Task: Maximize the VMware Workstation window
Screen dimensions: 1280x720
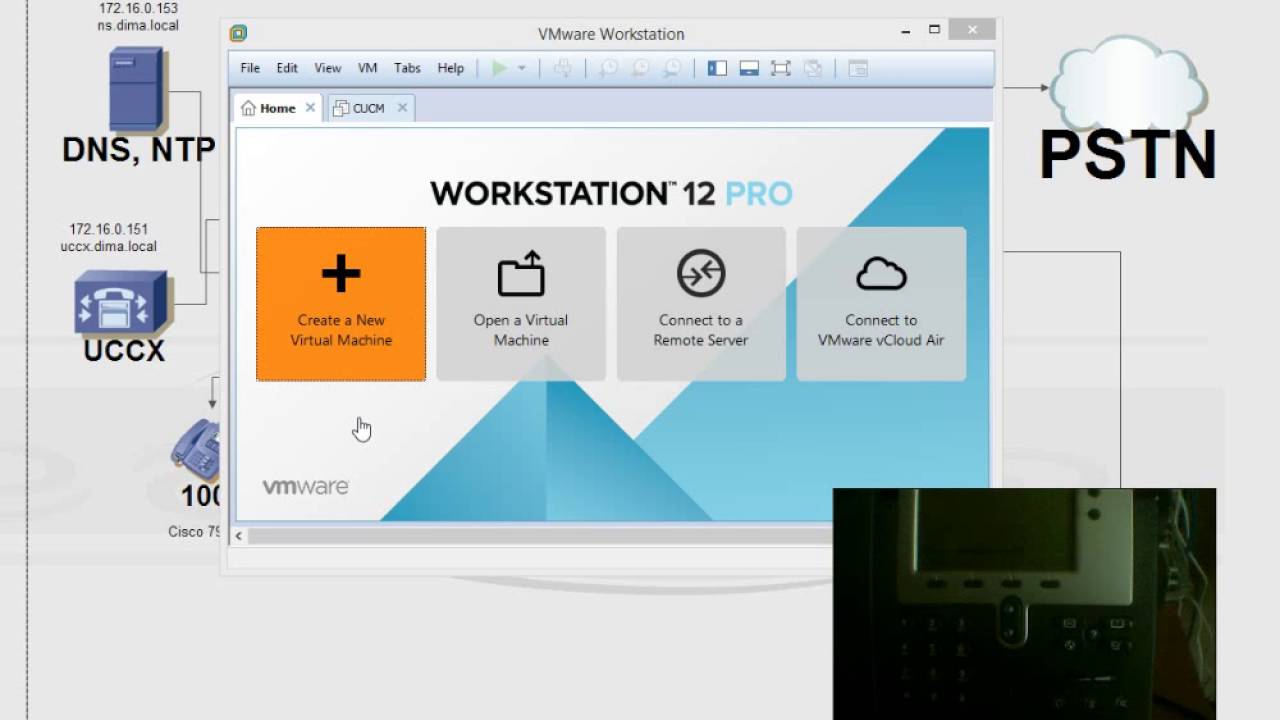Action: (934, 31)
